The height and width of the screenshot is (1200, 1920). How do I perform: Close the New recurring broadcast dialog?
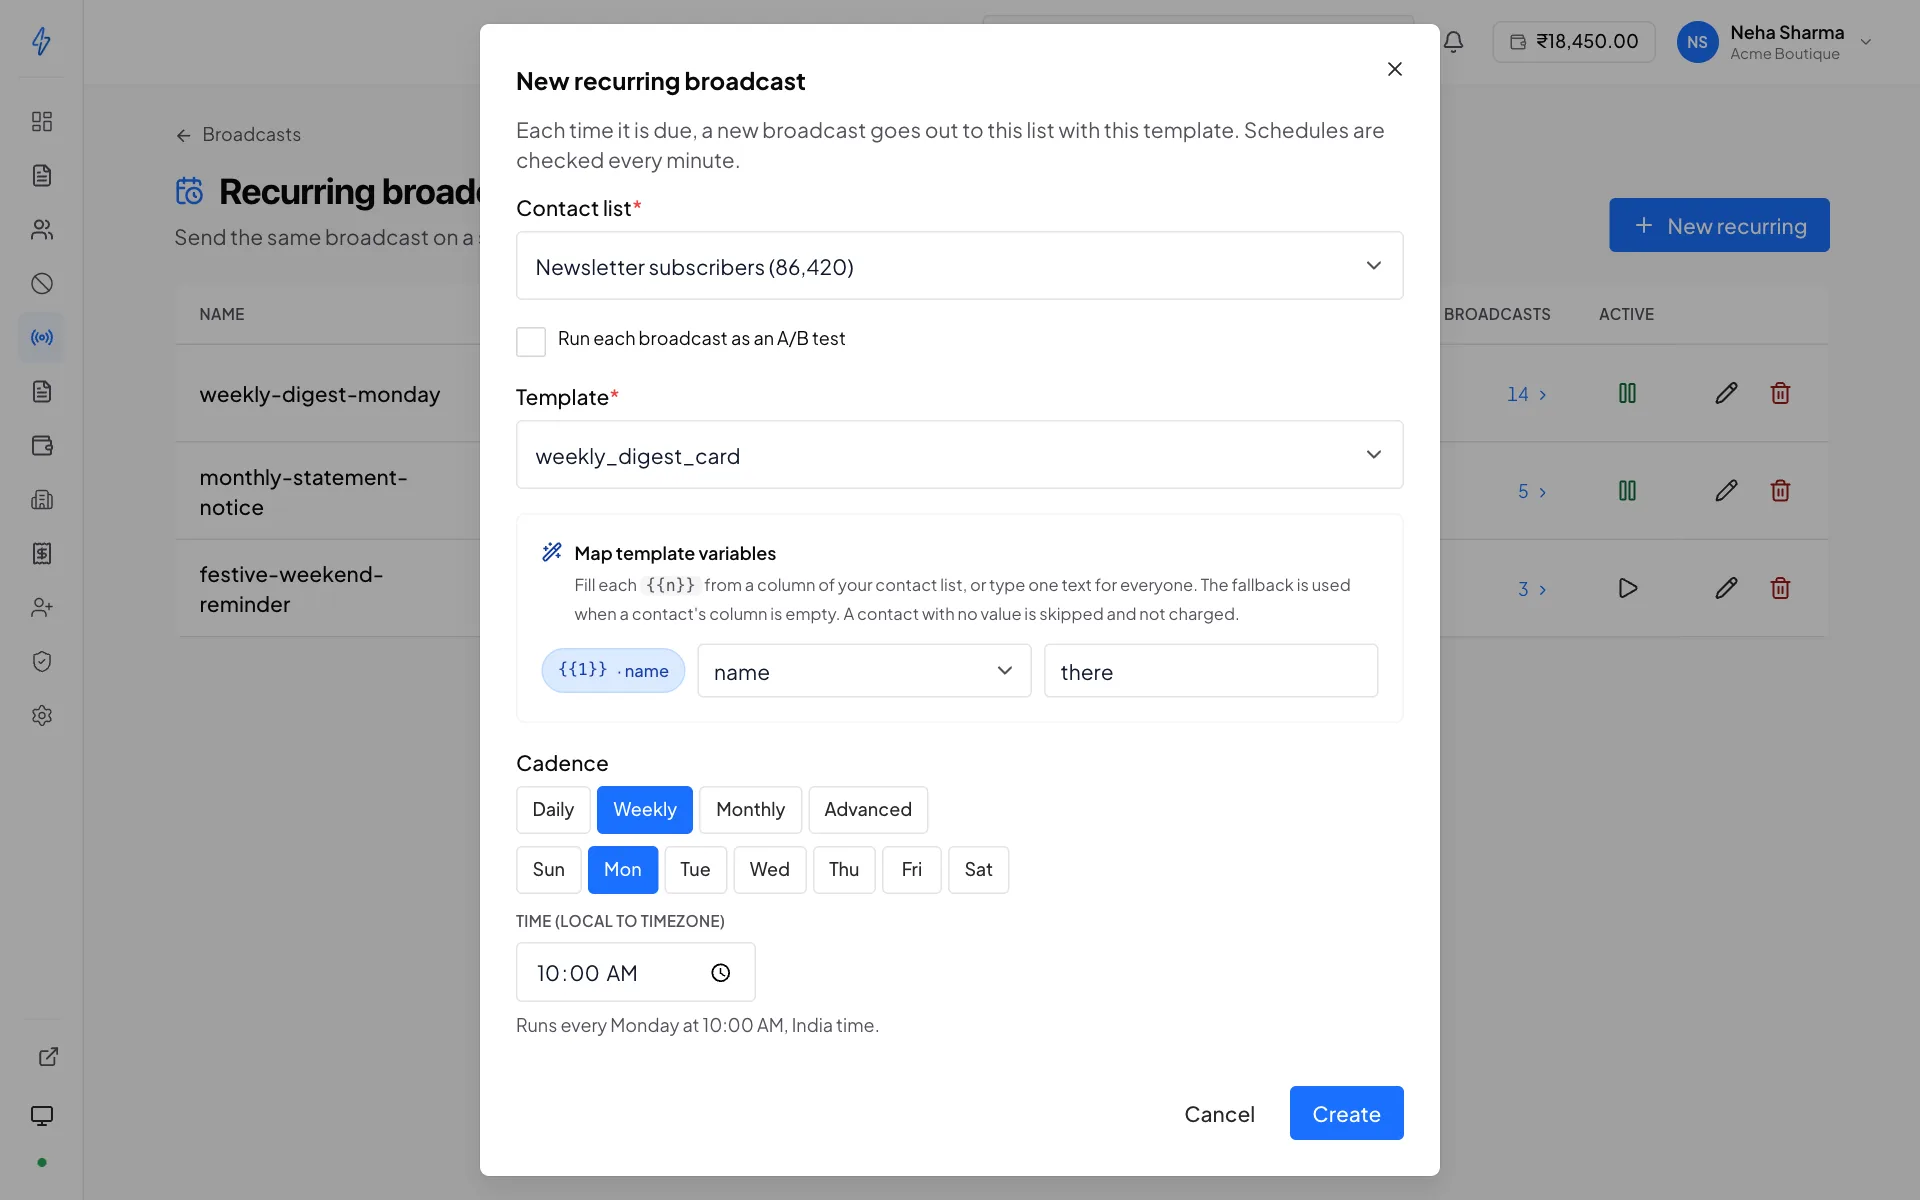[1395, 69]
